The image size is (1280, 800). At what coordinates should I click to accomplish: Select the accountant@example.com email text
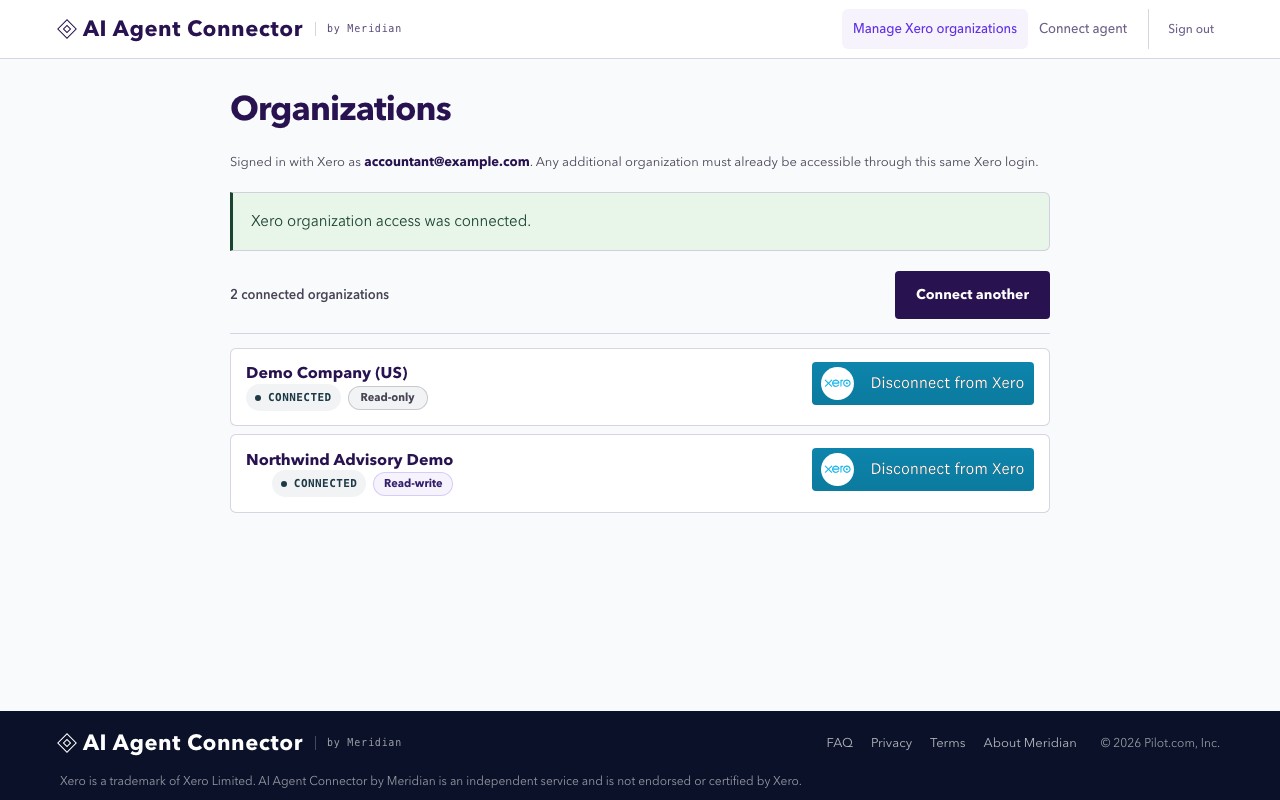[x=447, y=162]
